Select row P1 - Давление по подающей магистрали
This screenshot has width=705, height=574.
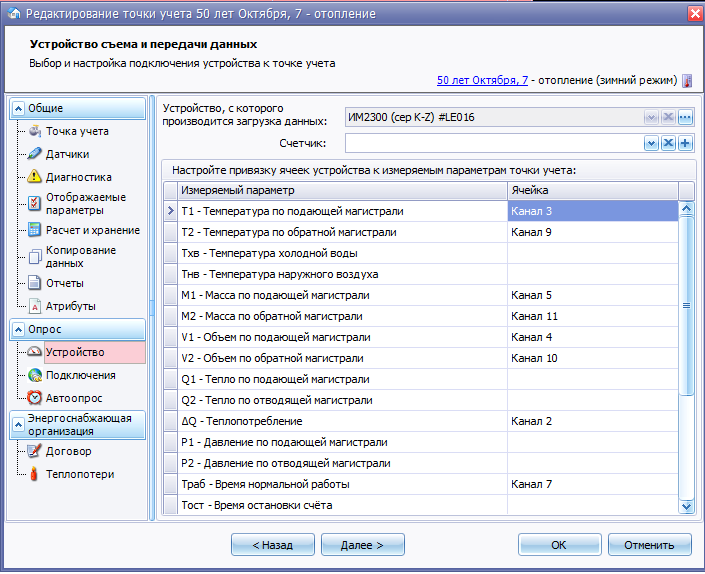pos(421,442)
